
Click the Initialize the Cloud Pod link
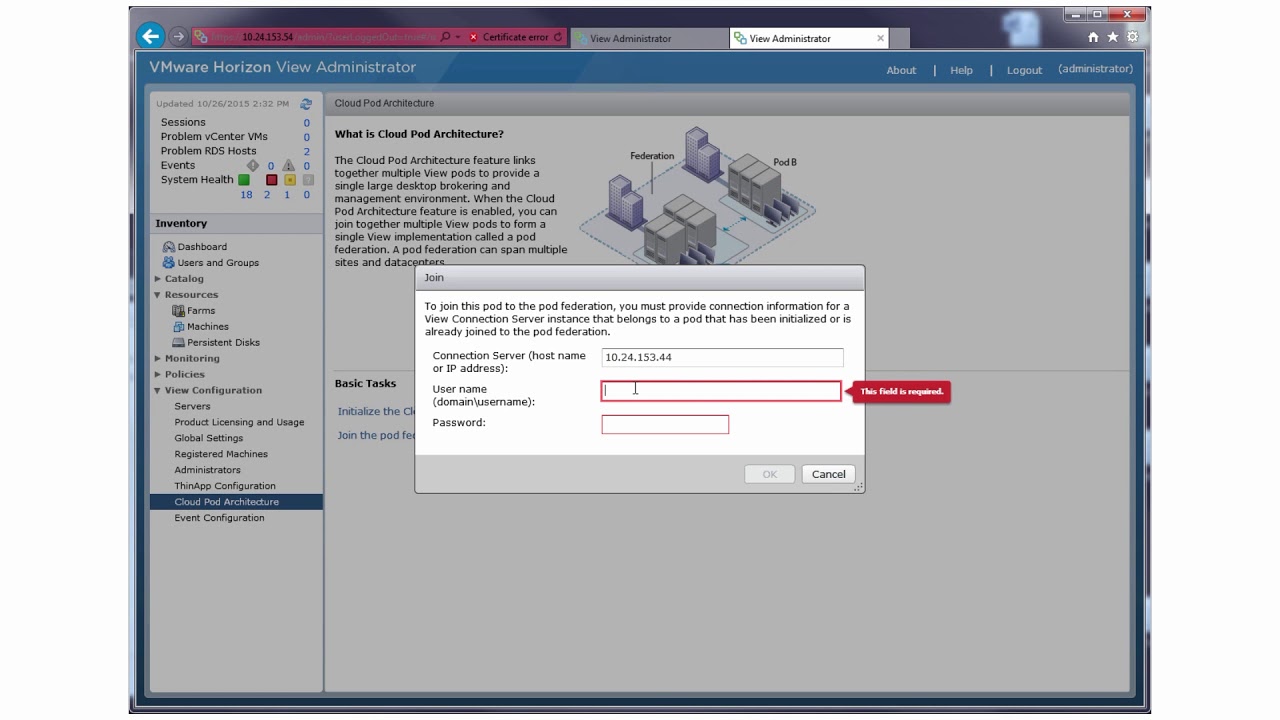point(376,411)
